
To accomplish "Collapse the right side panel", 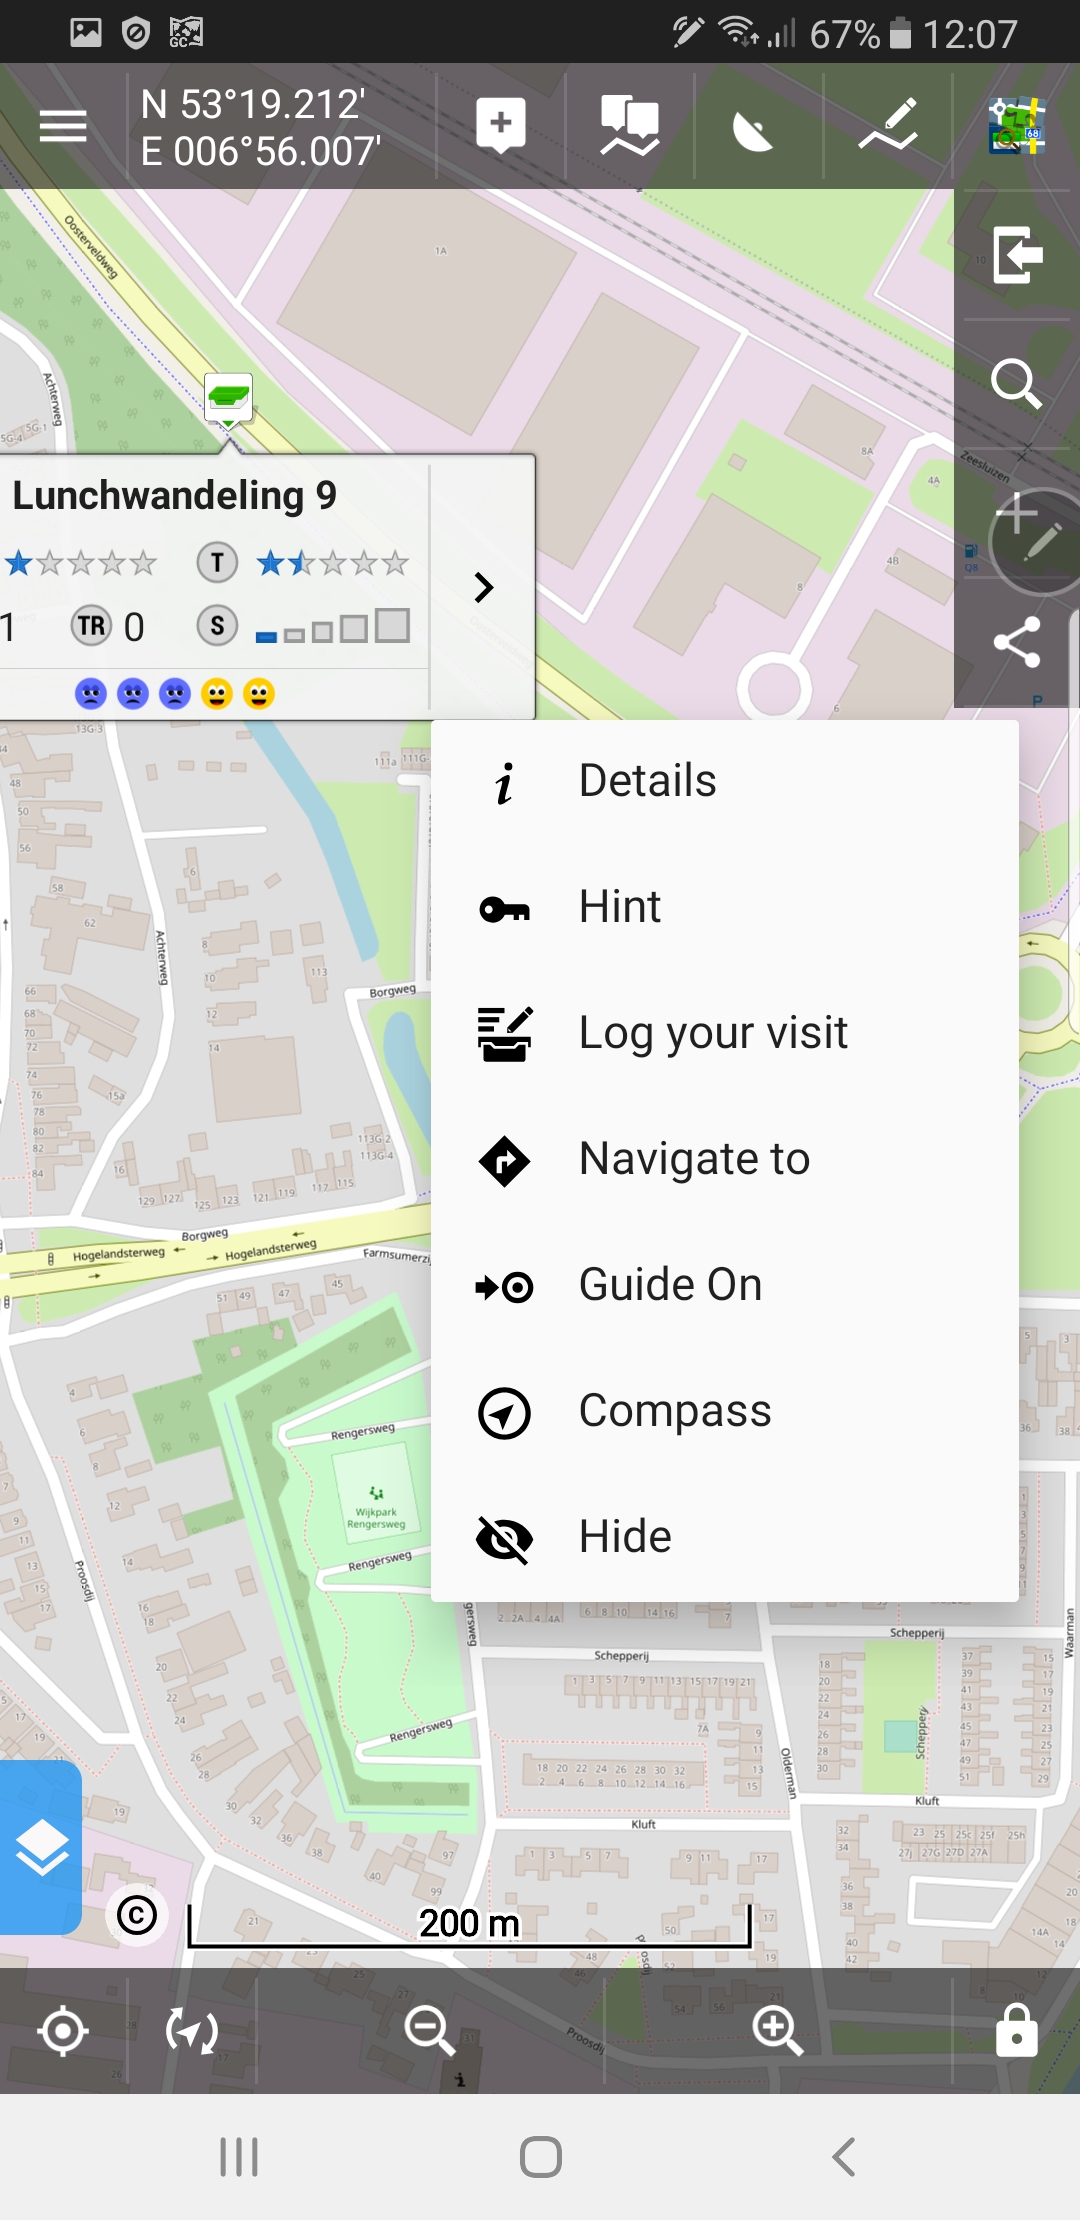I will pyautogui.click(x=1016, y=255).
